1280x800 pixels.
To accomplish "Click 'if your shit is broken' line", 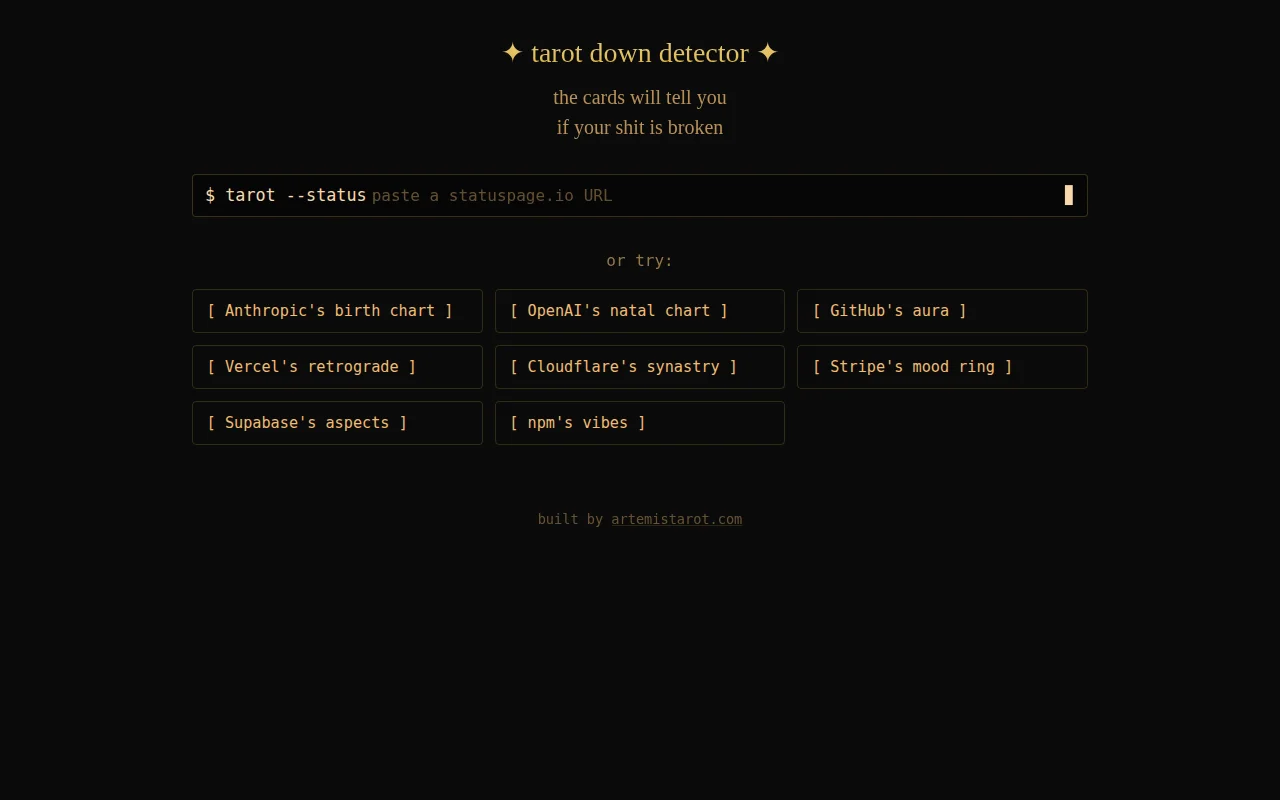I will coord(640,127).
